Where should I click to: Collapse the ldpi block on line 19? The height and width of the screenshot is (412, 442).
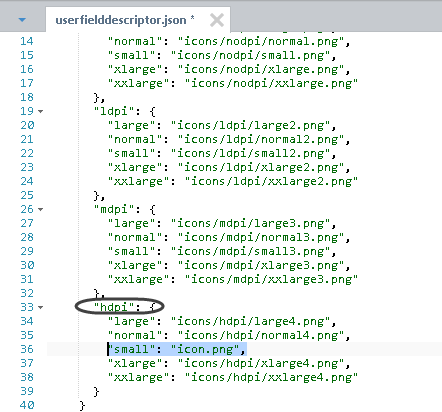[x=40, y=111]
